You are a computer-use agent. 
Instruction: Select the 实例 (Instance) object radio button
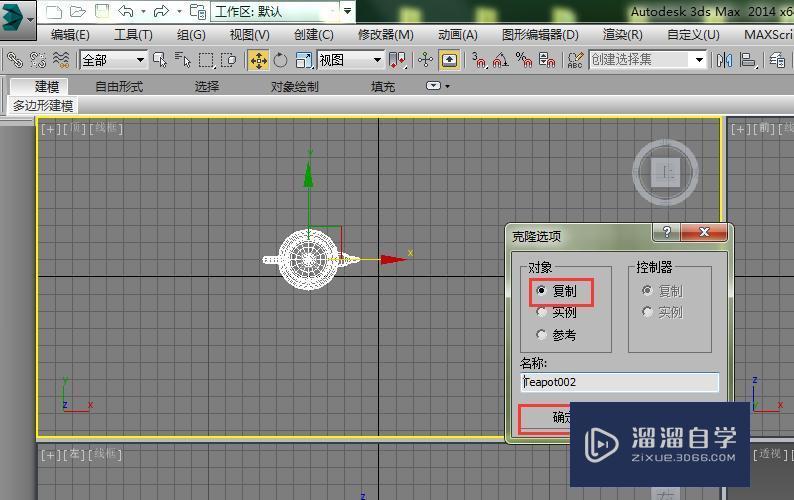[542, 313]
